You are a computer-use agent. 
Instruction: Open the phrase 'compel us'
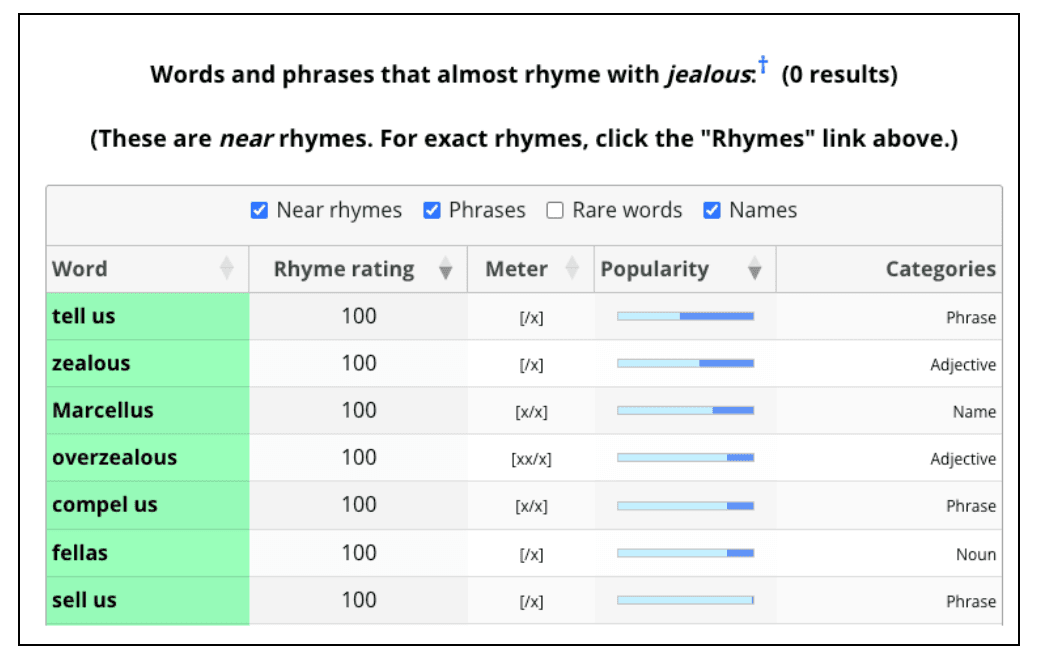(x=105, y=504)
